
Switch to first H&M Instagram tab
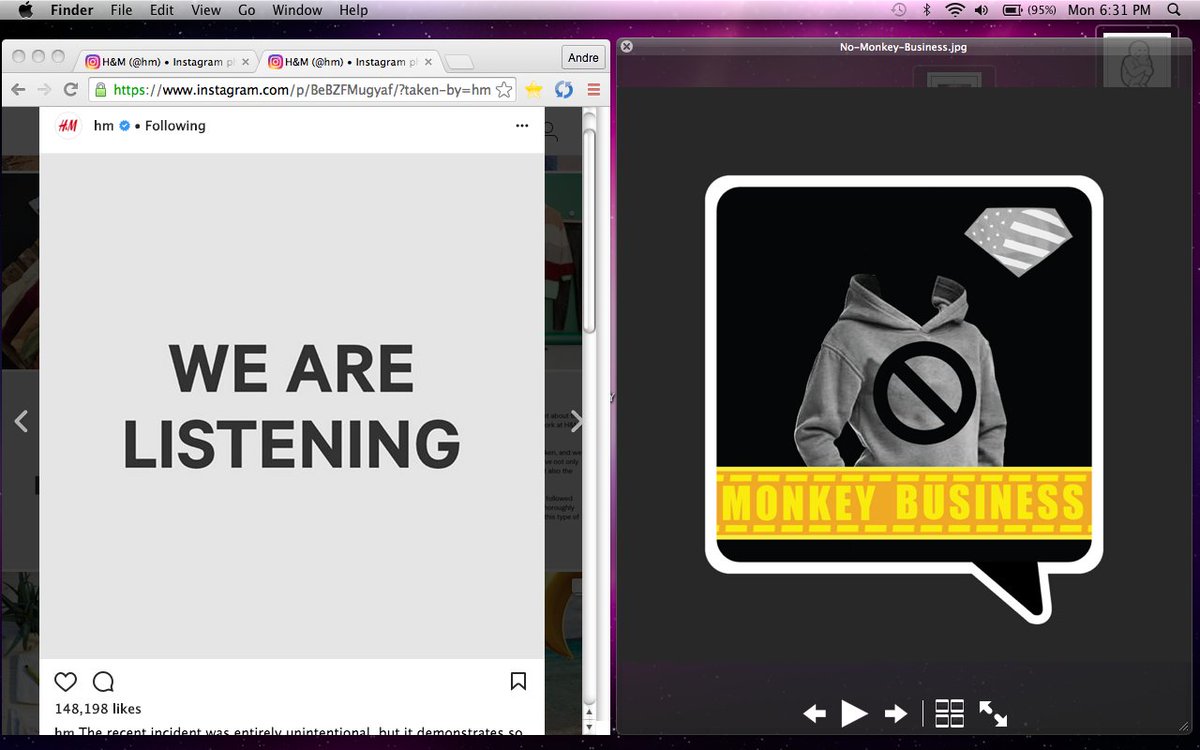tap(167, 61)
